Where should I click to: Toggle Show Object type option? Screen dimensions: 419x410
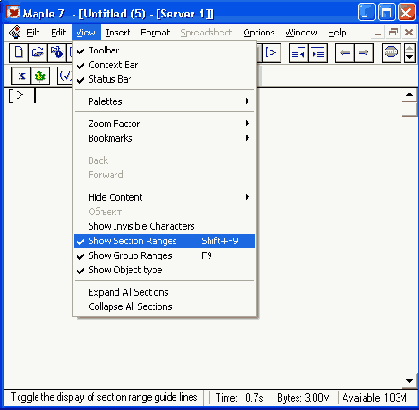tap(164, 270)
